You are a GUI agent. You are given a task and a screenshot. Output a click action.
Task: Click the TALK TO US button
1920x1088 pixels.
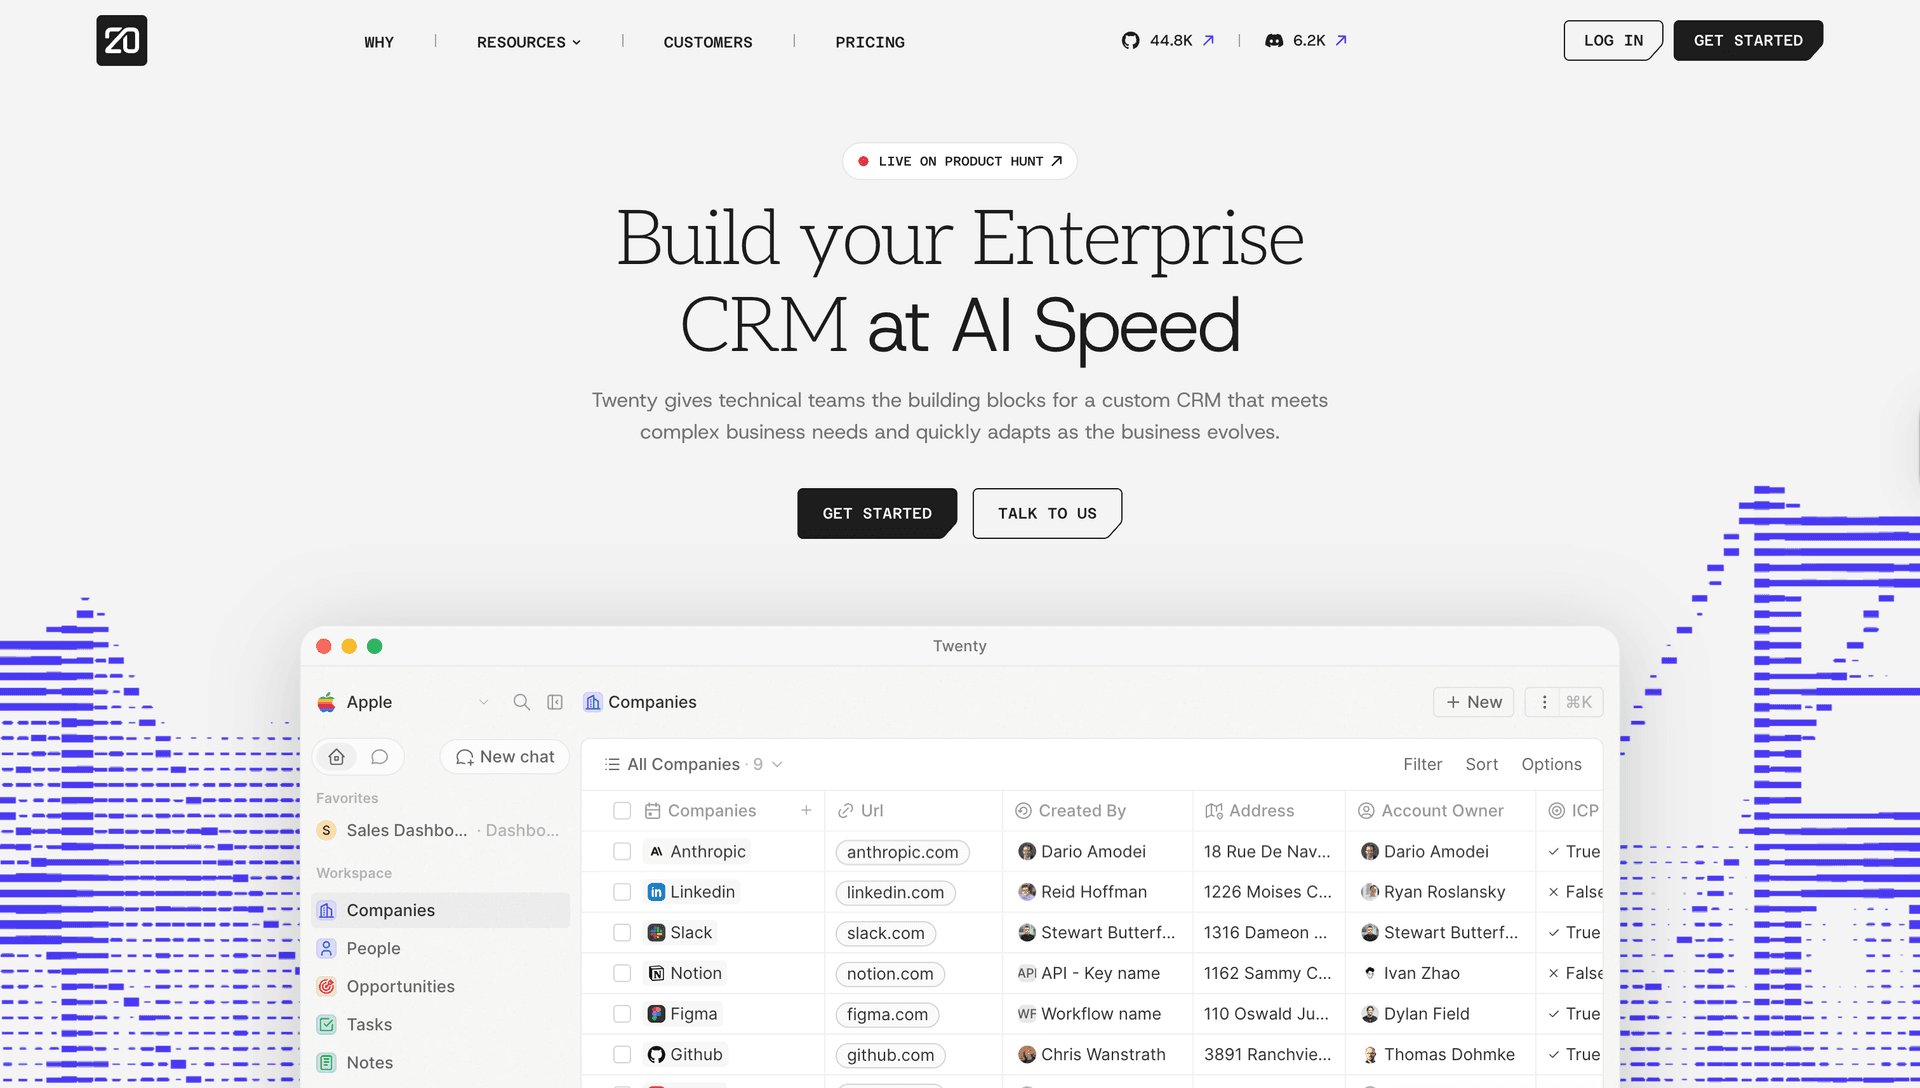click(1047, 513)
